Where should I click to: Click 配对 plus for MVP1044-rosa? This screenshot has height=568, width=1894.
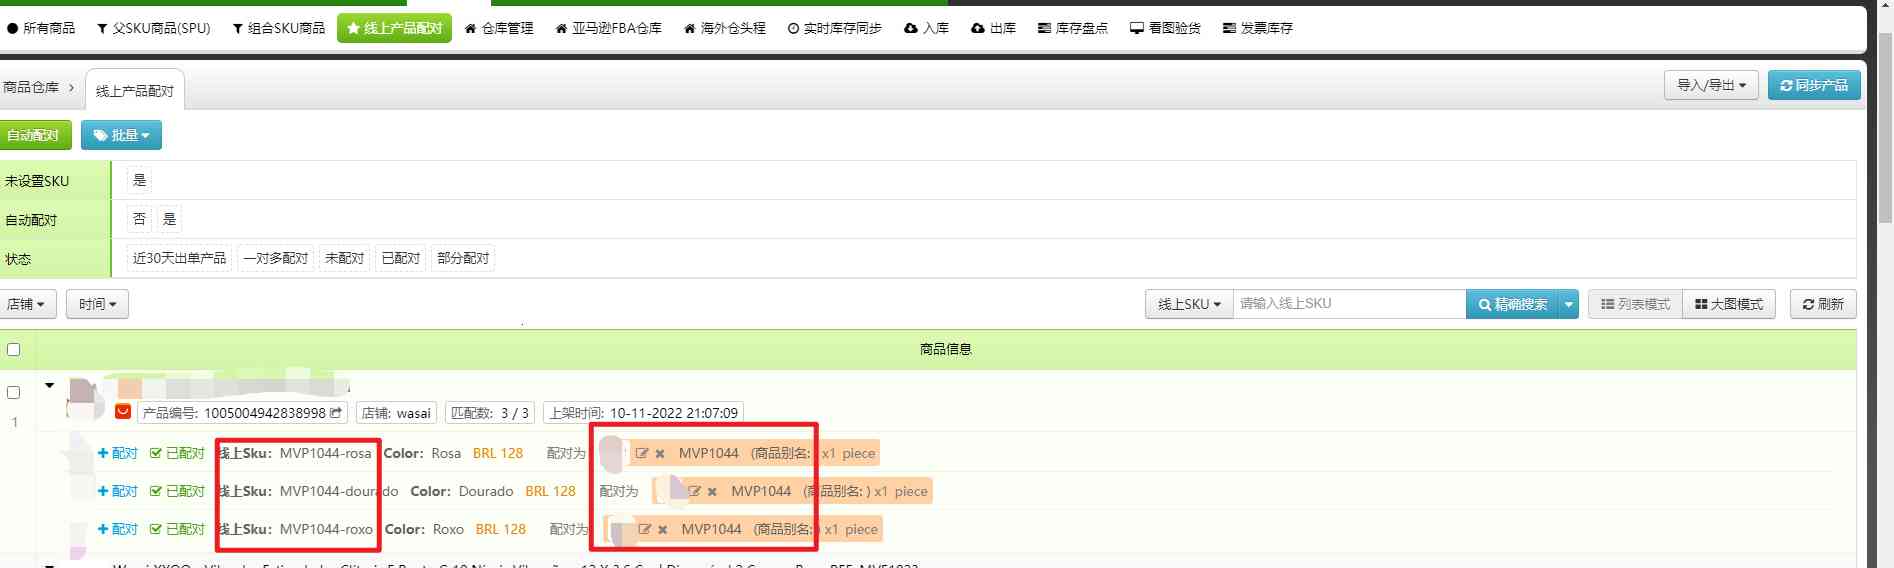[117, 453]
